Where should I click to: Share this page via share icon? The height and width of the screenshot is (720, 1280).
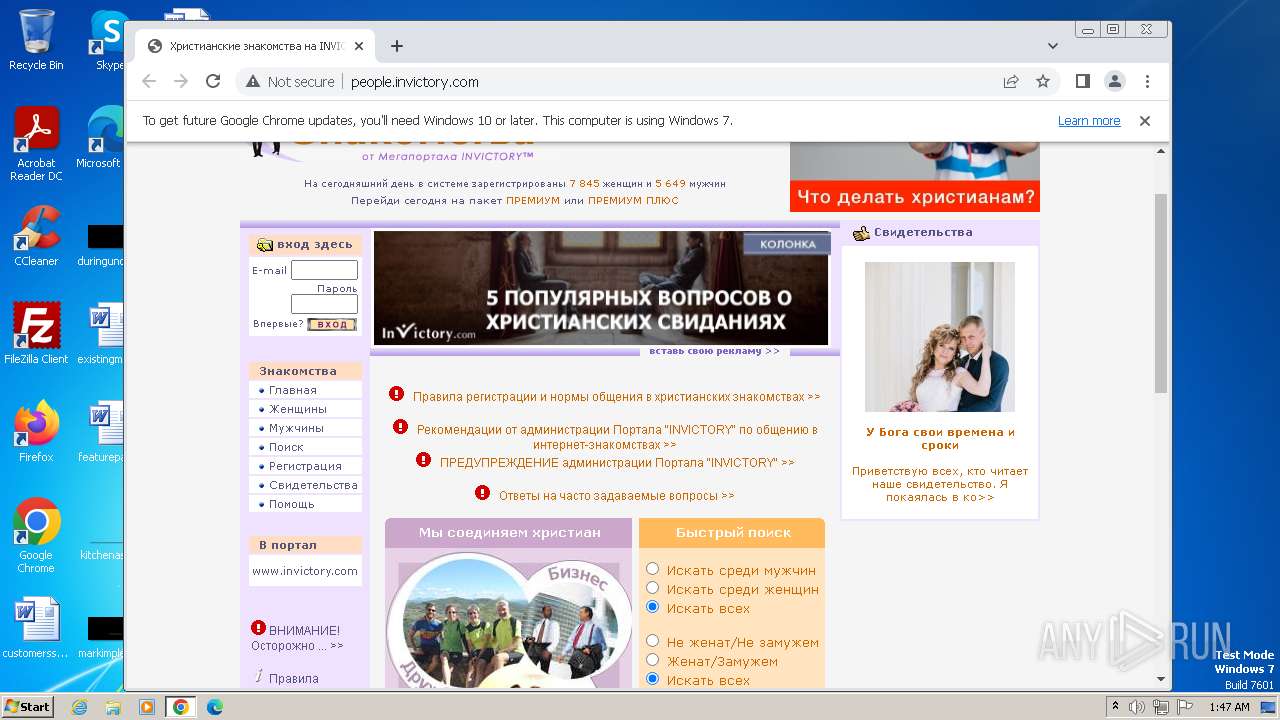pos(1011,82)
